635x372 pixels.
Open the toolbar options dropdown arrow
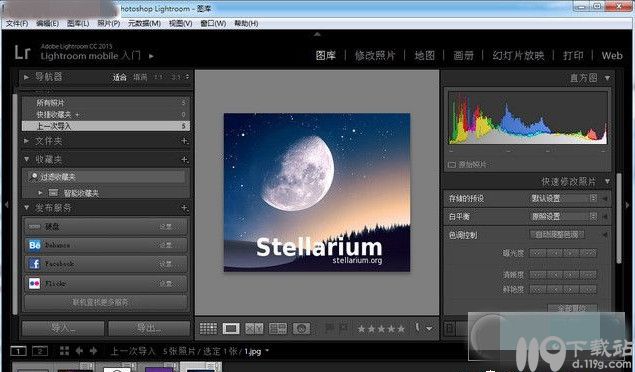tap(429, 329)
